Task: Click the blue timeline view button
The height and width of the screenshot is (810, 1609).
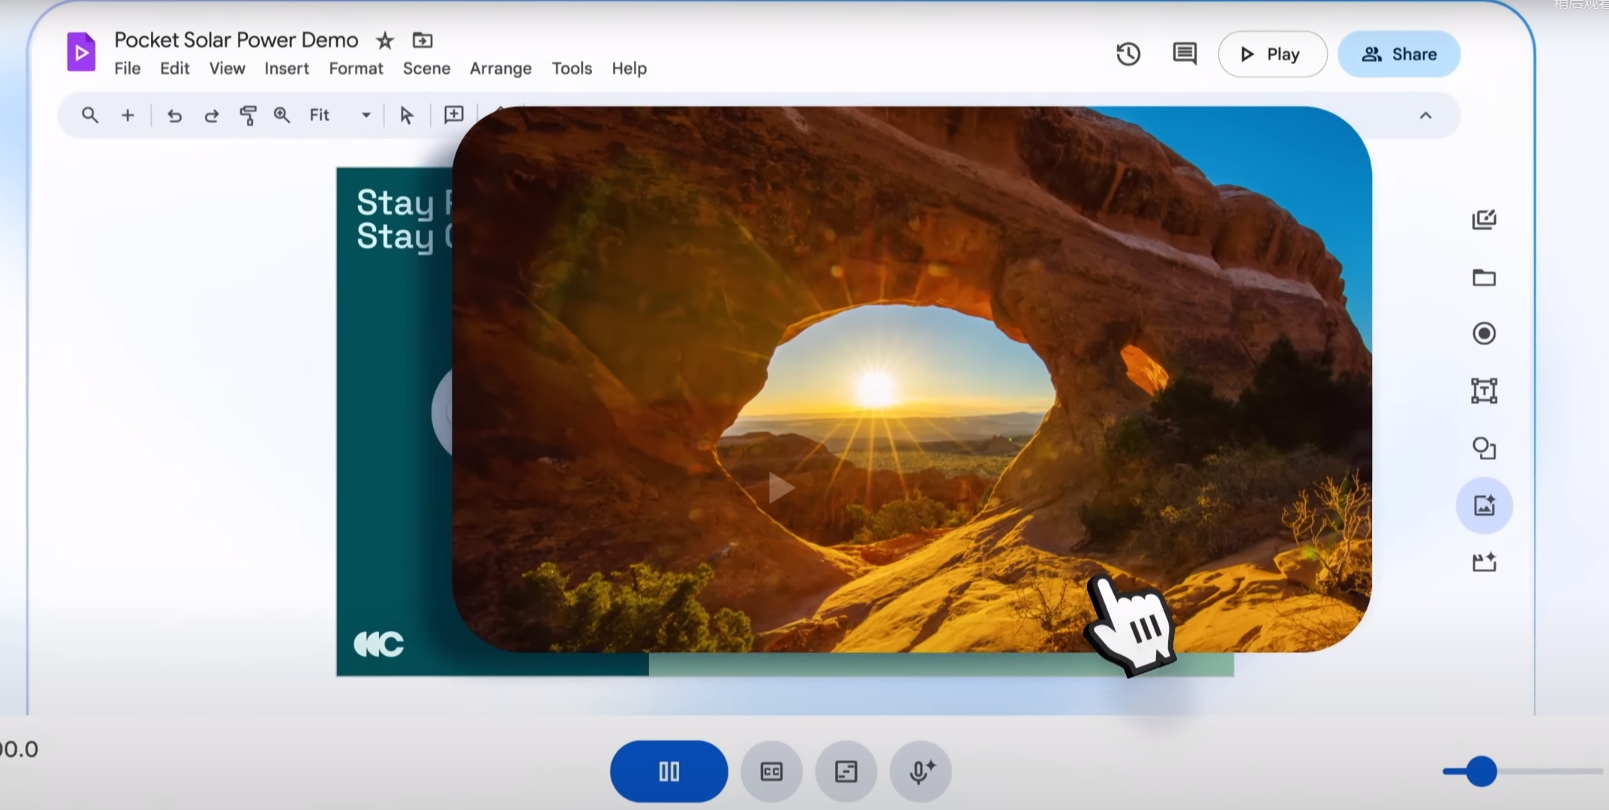Action: [669, 771]
